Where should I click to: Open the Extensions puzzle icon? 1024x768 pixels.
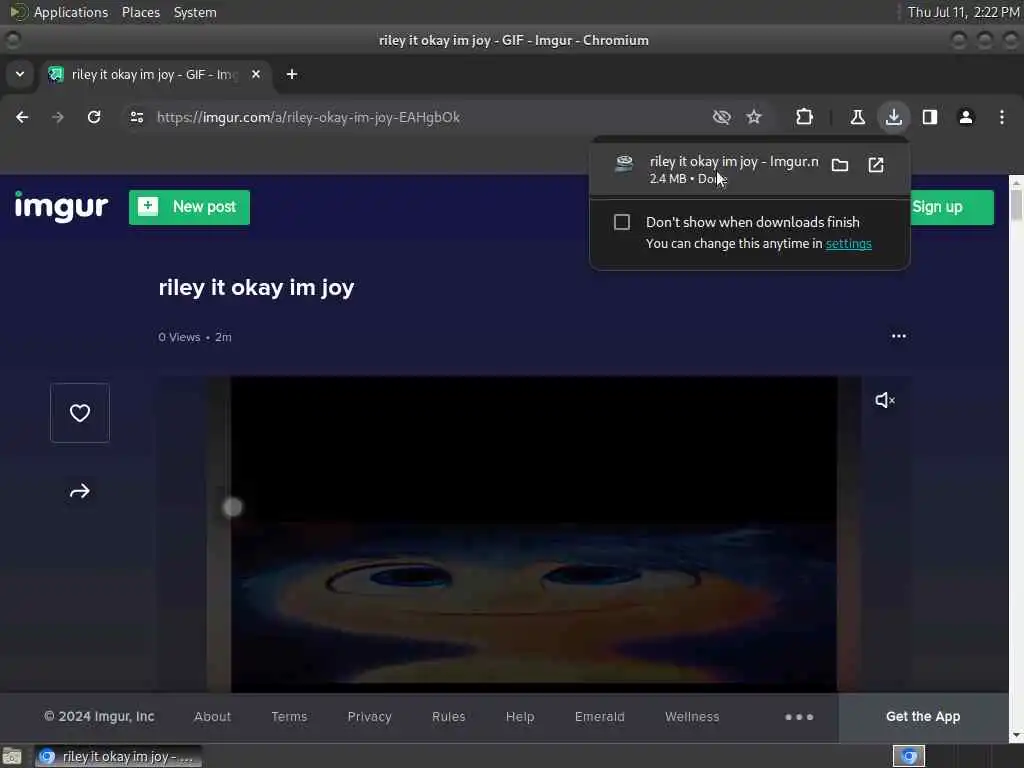[x=805, y=117]
